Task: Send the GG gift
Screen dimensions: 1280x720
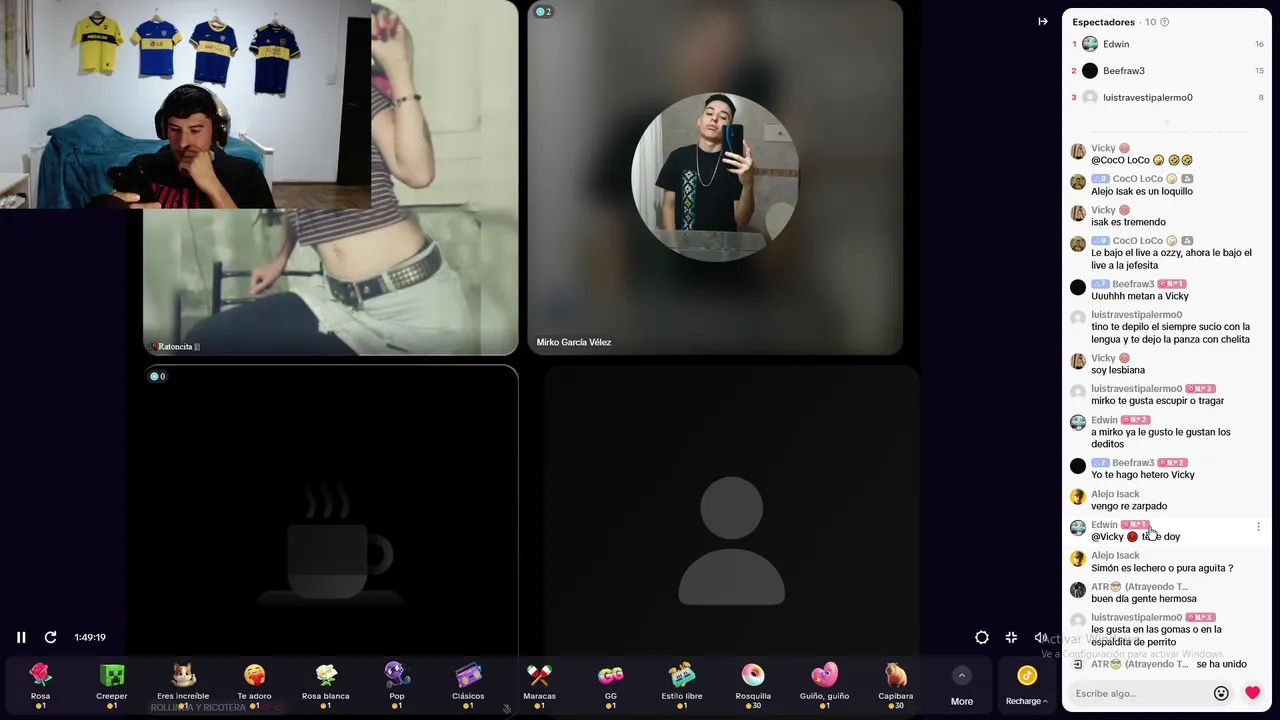Action: (x=611, y=685)
